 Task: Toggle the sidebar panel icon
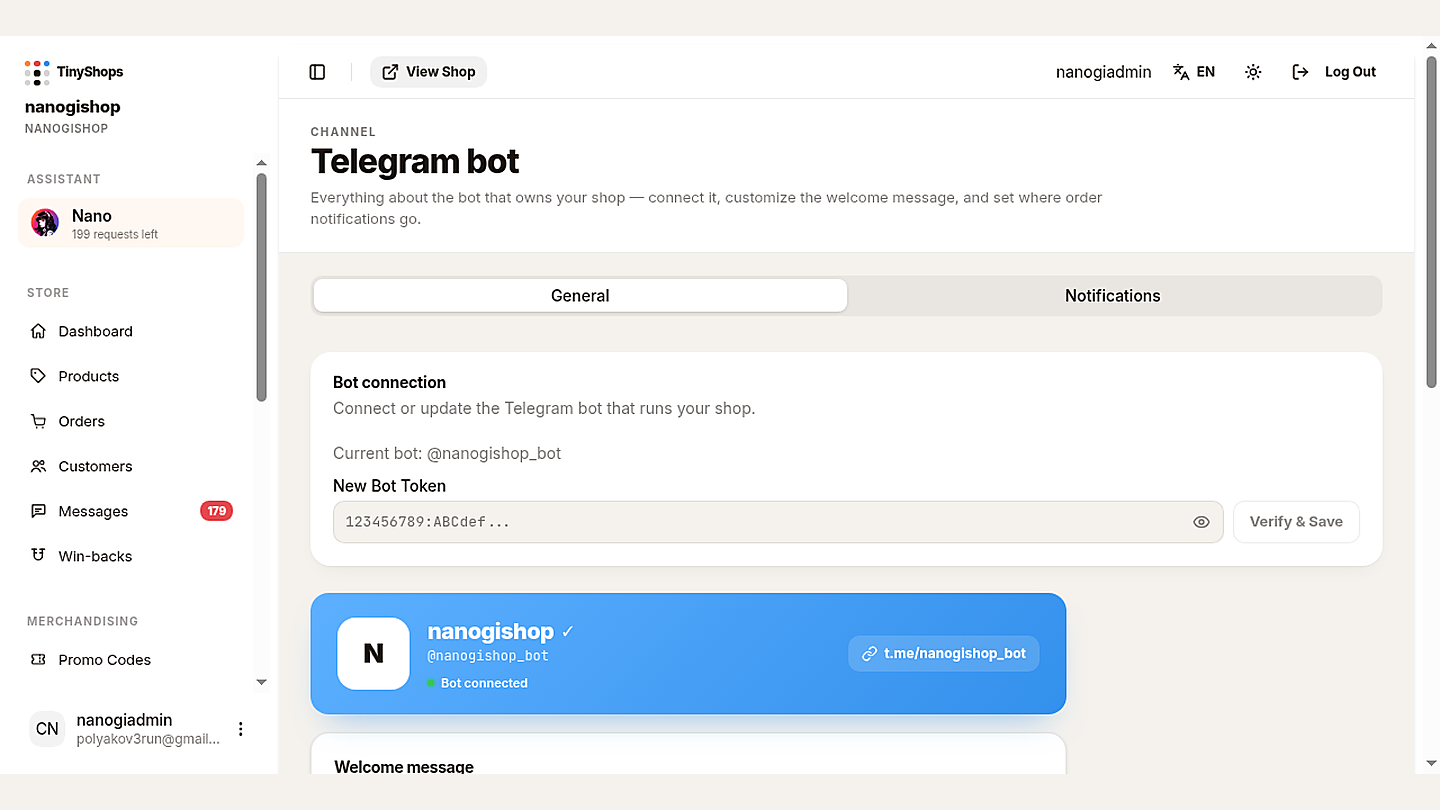(x=317, y=72)
